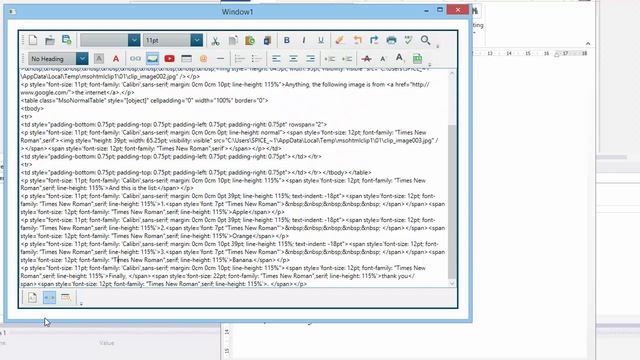Open the 11pt font size dropdown
The height and width of the screenshot is (360, 640).
pos(196,40)
